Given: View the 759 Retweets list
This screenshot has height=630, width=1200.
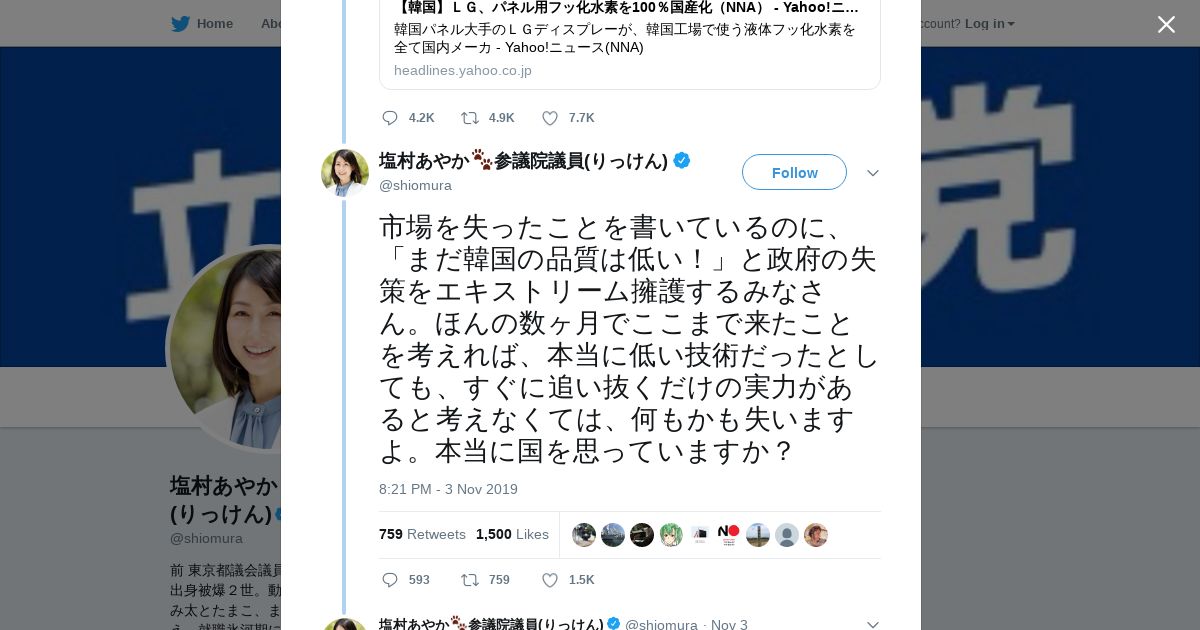Looking at the screenshot, I should pyautogui.click(x=422, y=534).
